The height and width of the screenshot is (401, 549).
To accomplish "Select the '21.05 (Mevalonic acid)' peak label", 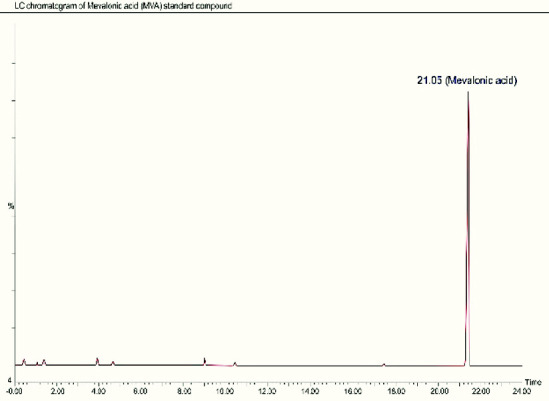I will pos(467,80).
